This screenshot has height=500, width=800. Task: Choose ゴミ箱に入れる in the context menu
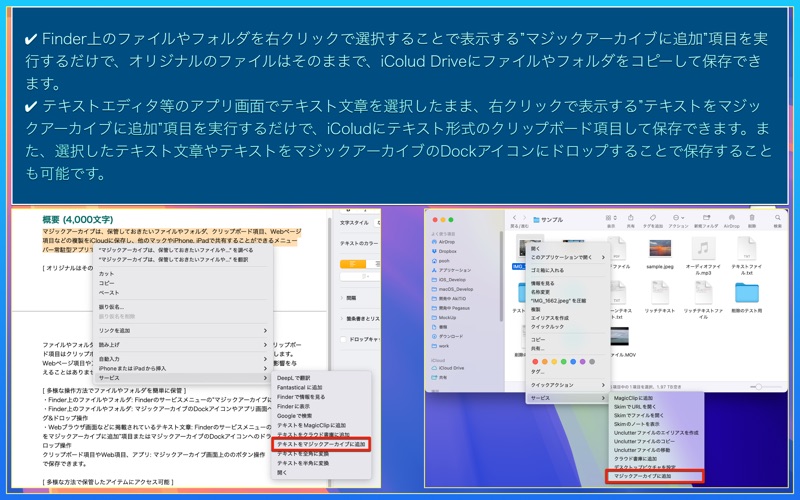click(x=567, y=270)
